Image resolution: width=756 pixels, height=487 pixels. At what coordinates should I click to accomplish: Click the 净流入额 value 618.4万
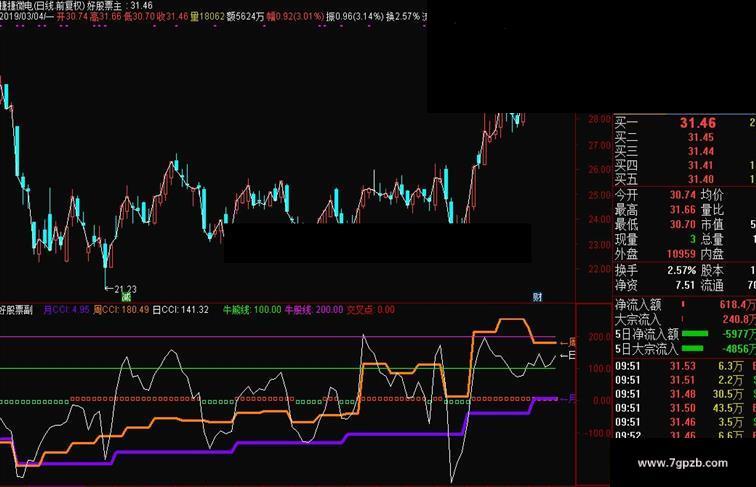click(738, 305)
